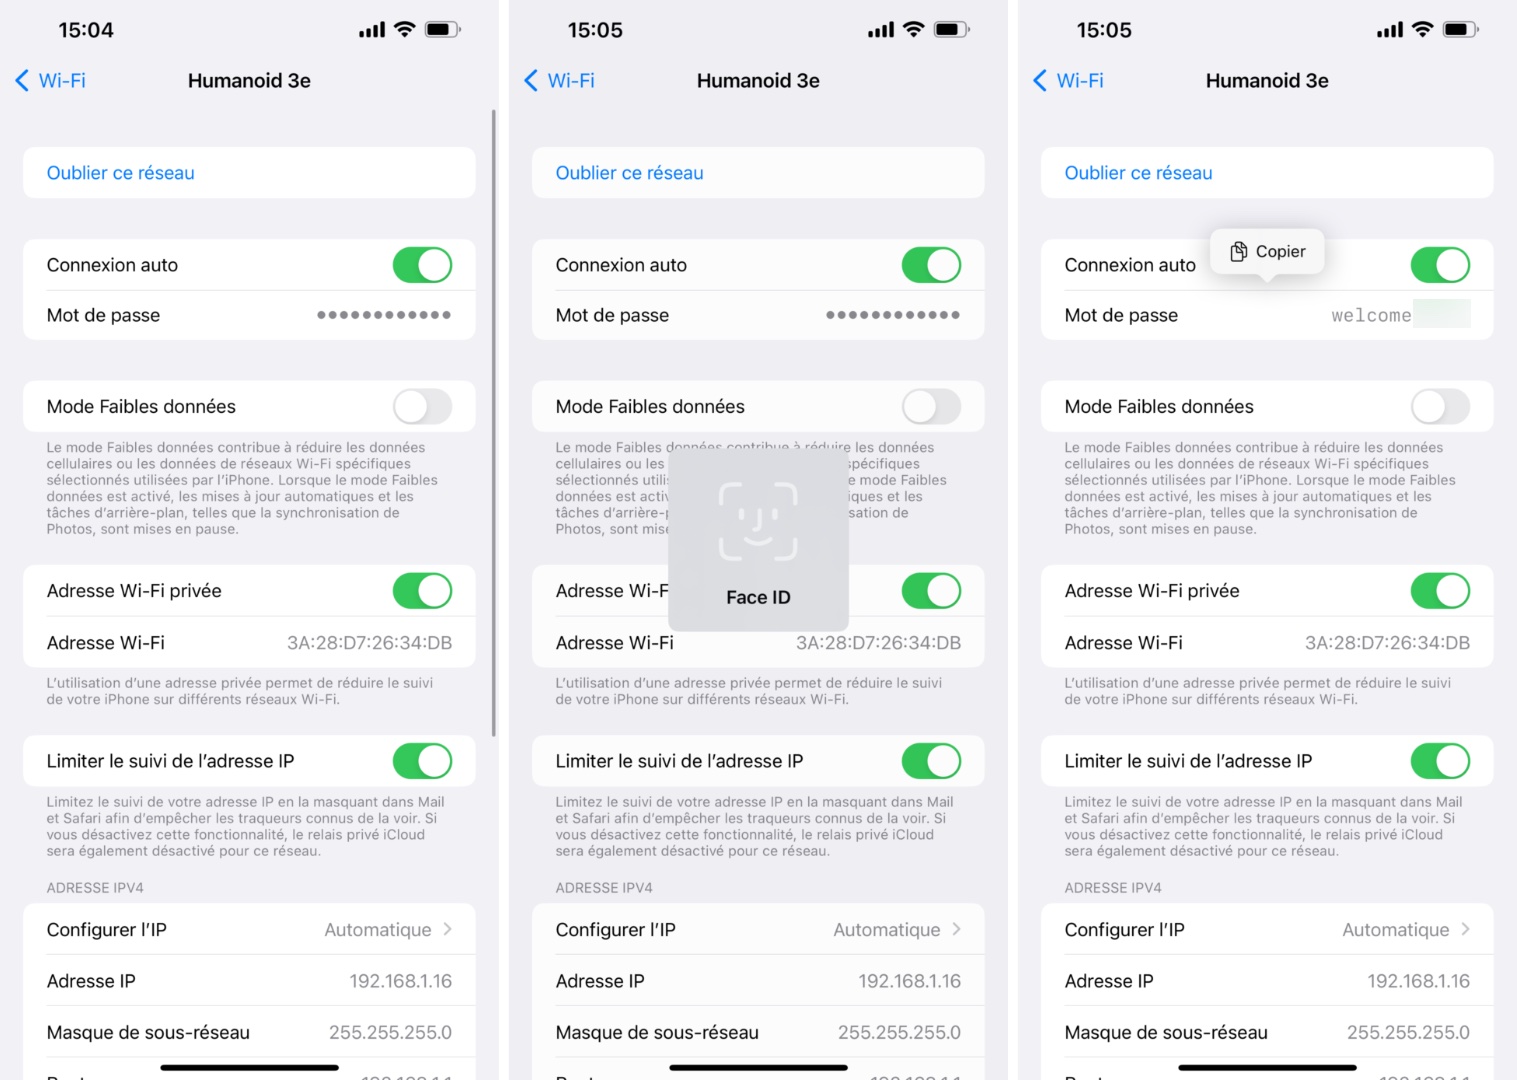Select Copier in the popup menu
This screenshot has width=1517, height=1080.
pyautogui.click(x=1267, y=252)
